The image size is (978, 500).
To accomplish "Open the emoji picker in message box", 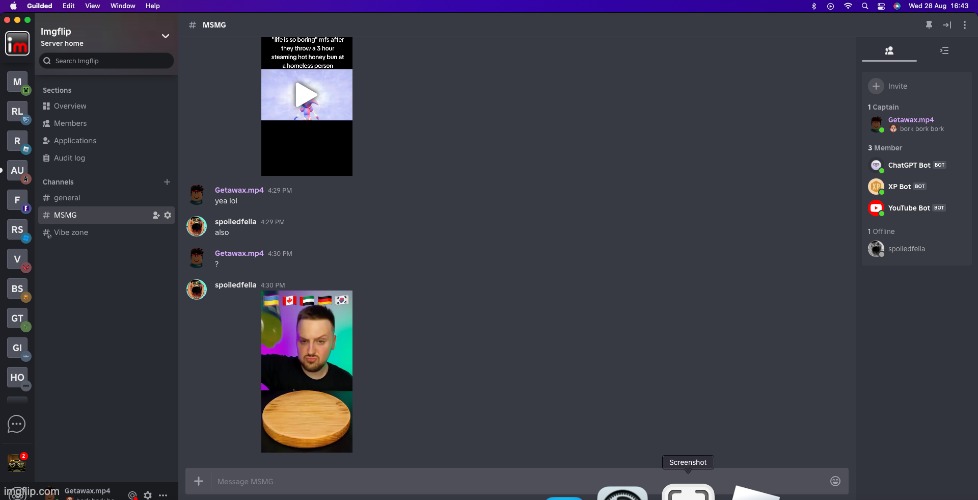I will pos(835,481).
